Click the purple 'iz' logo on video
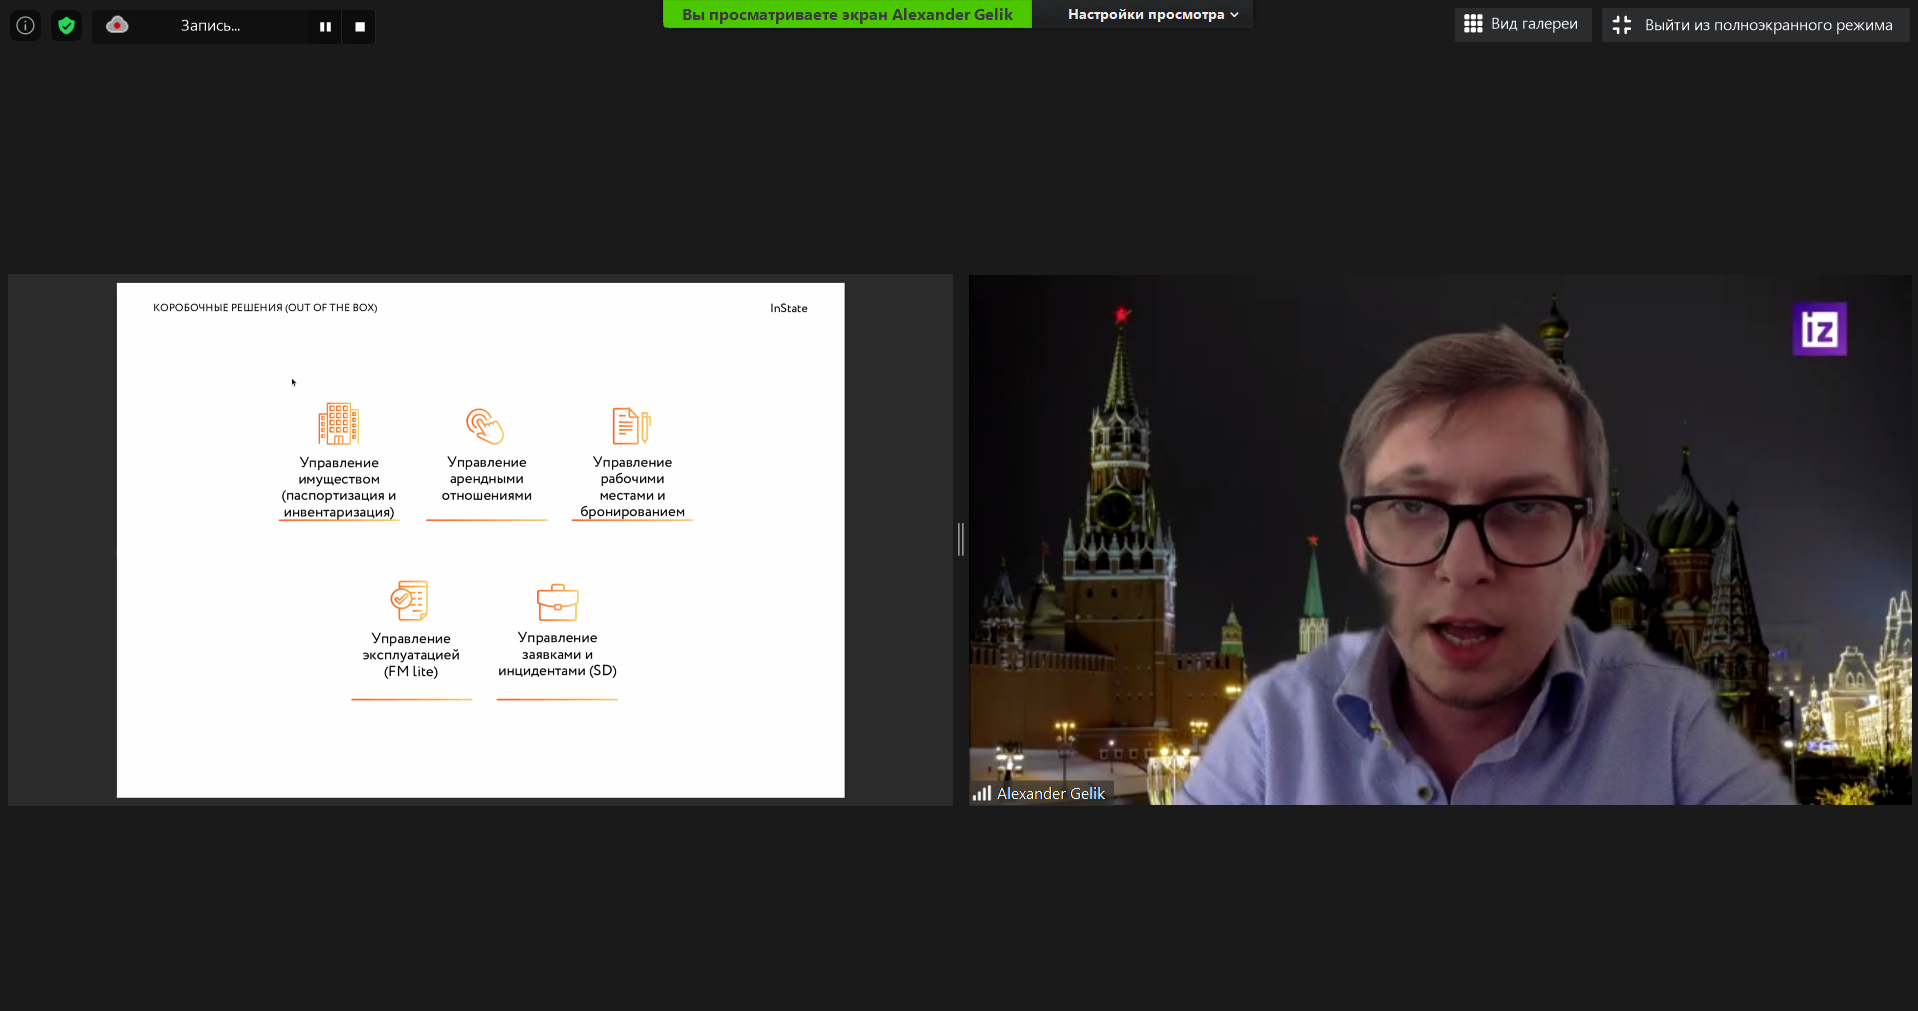Image resolution: width=1918 pixels, height=1011 pixels. click(1819, 329)
